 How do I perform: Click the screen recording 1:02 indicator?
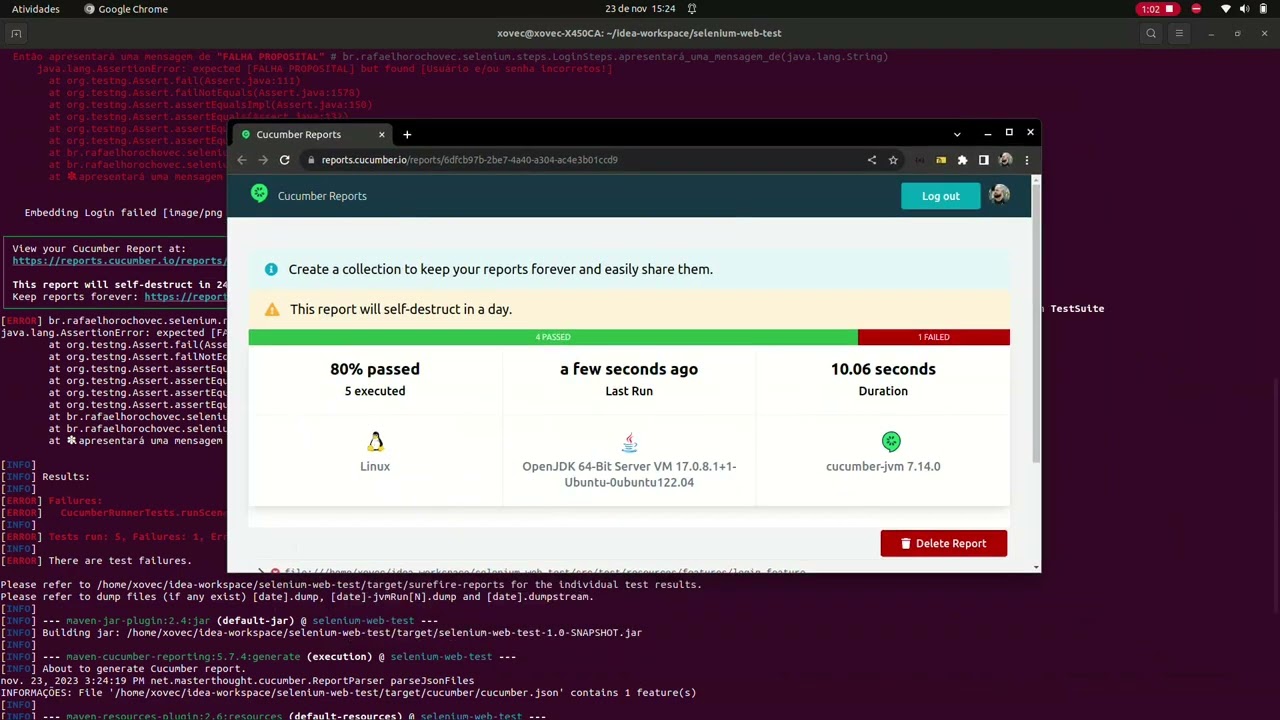[x=1158, y=9]
